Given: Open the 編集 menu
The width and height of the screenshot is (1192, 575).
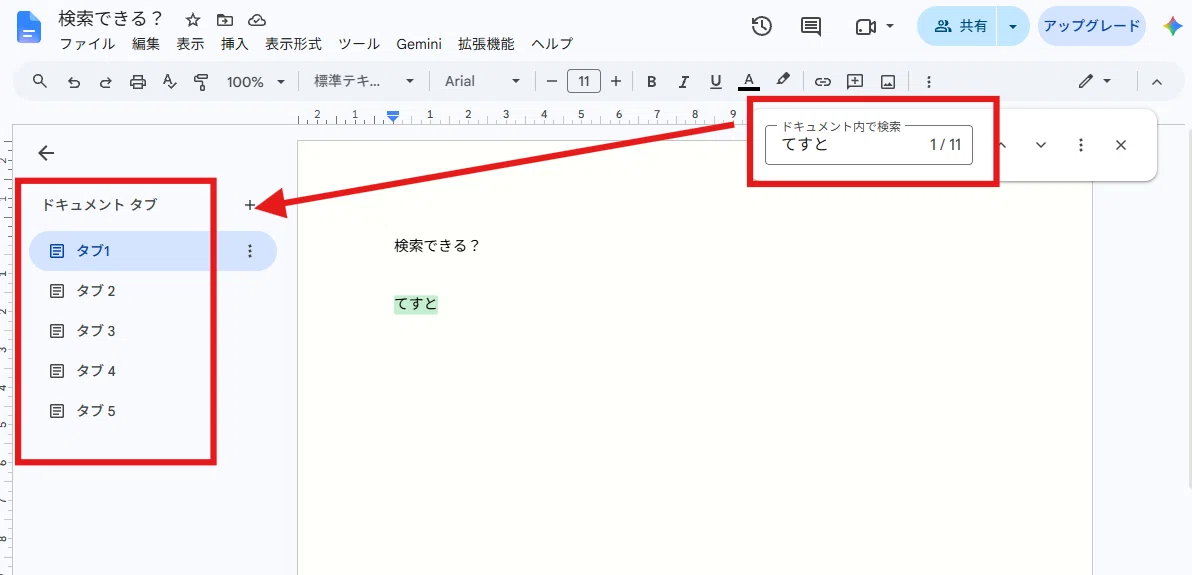Looking at the screenshot, I should click(x=145, y=43).
